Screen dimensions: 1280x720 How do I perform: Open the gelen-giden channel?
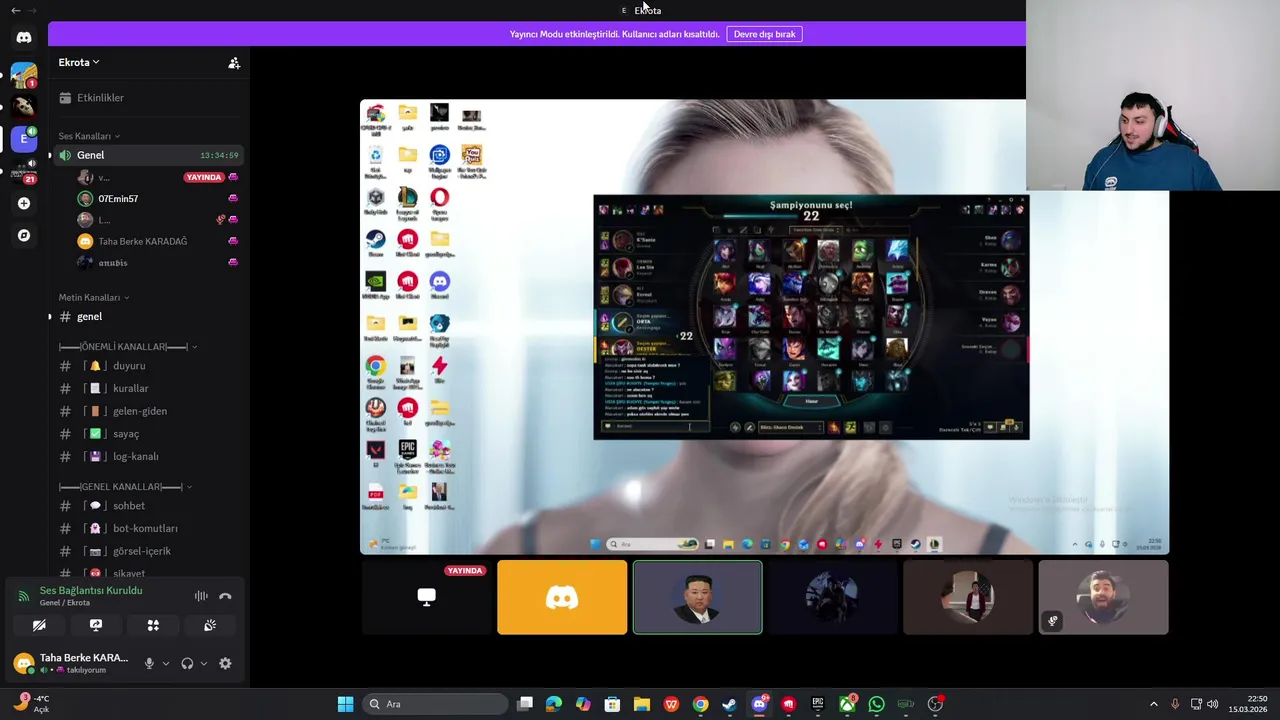(x=149, y=411)
